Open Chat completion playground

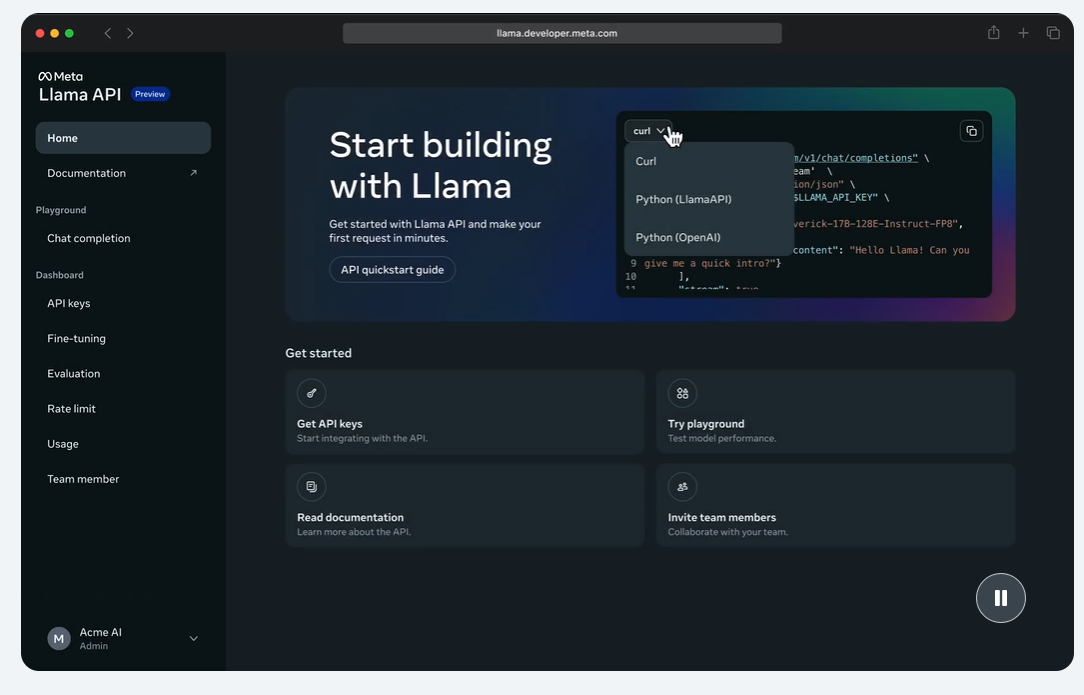[123, 238]
